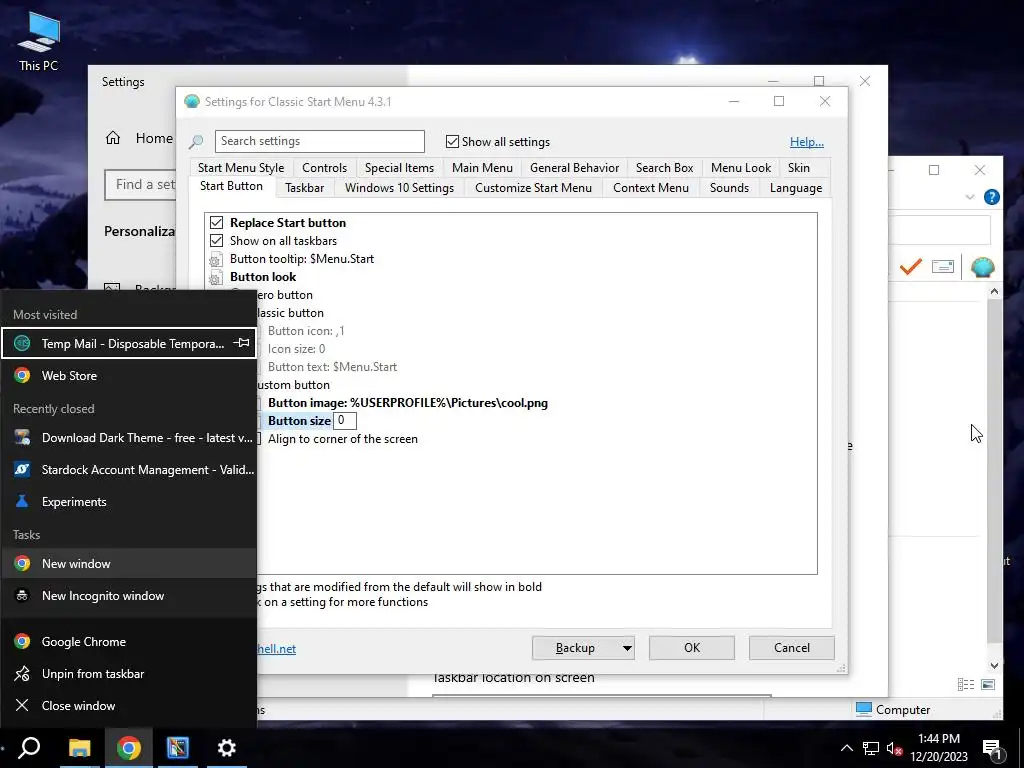Click the search magnifier in Classic Start settings
The image size is (1024, 768).
[x=195, y=142]
